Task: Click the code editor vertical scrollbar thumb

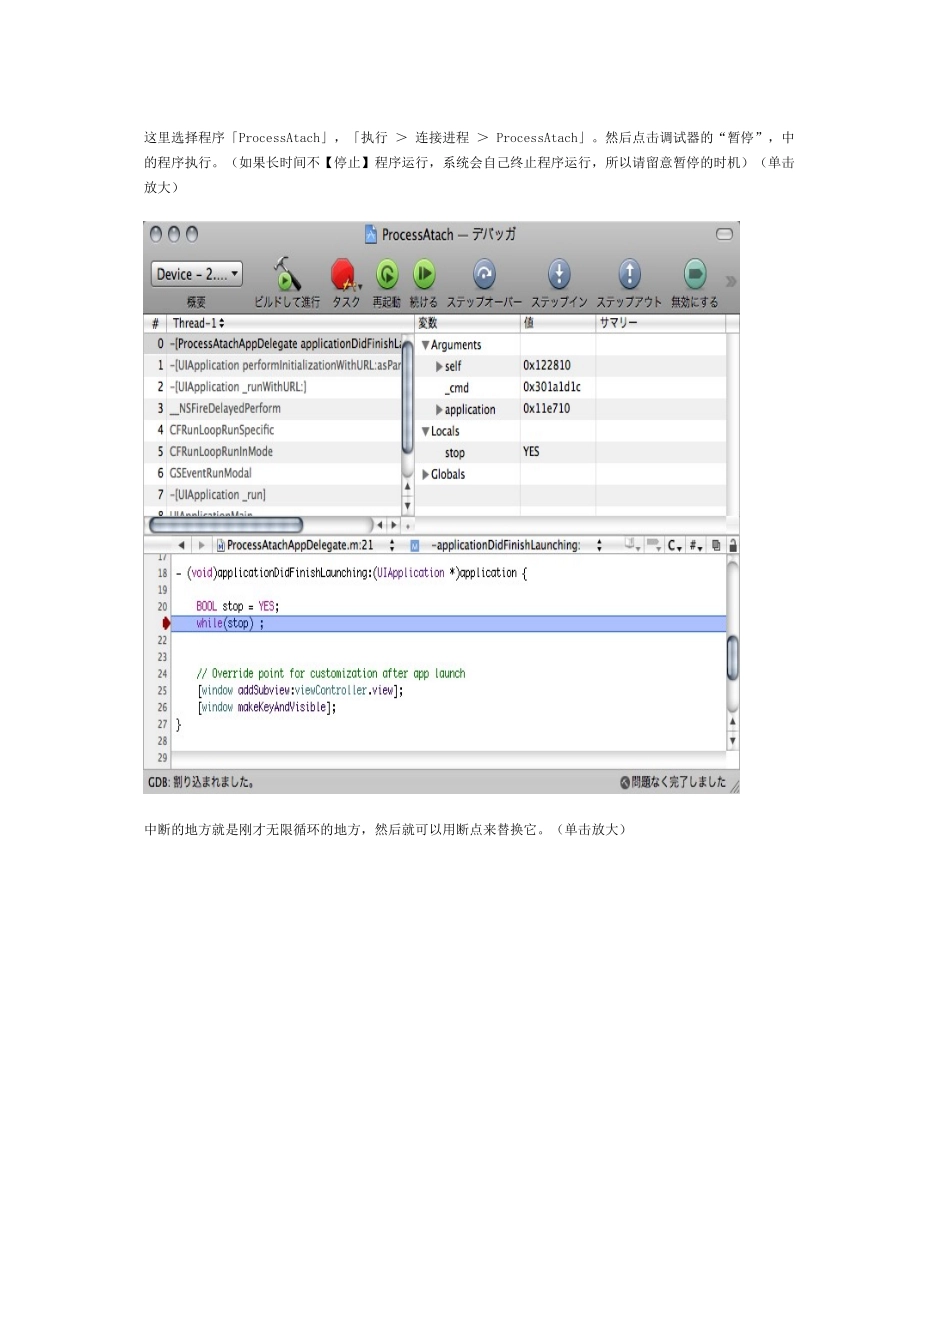Action: 733,657
